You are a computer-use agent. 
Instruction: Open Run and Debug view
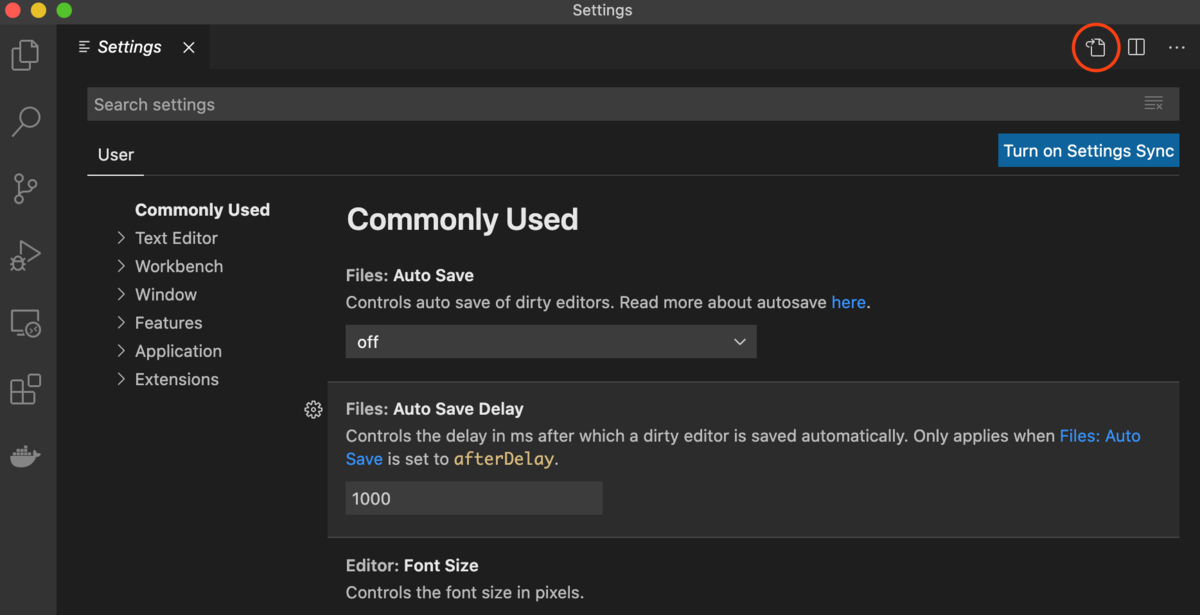[x=25, y=256]
